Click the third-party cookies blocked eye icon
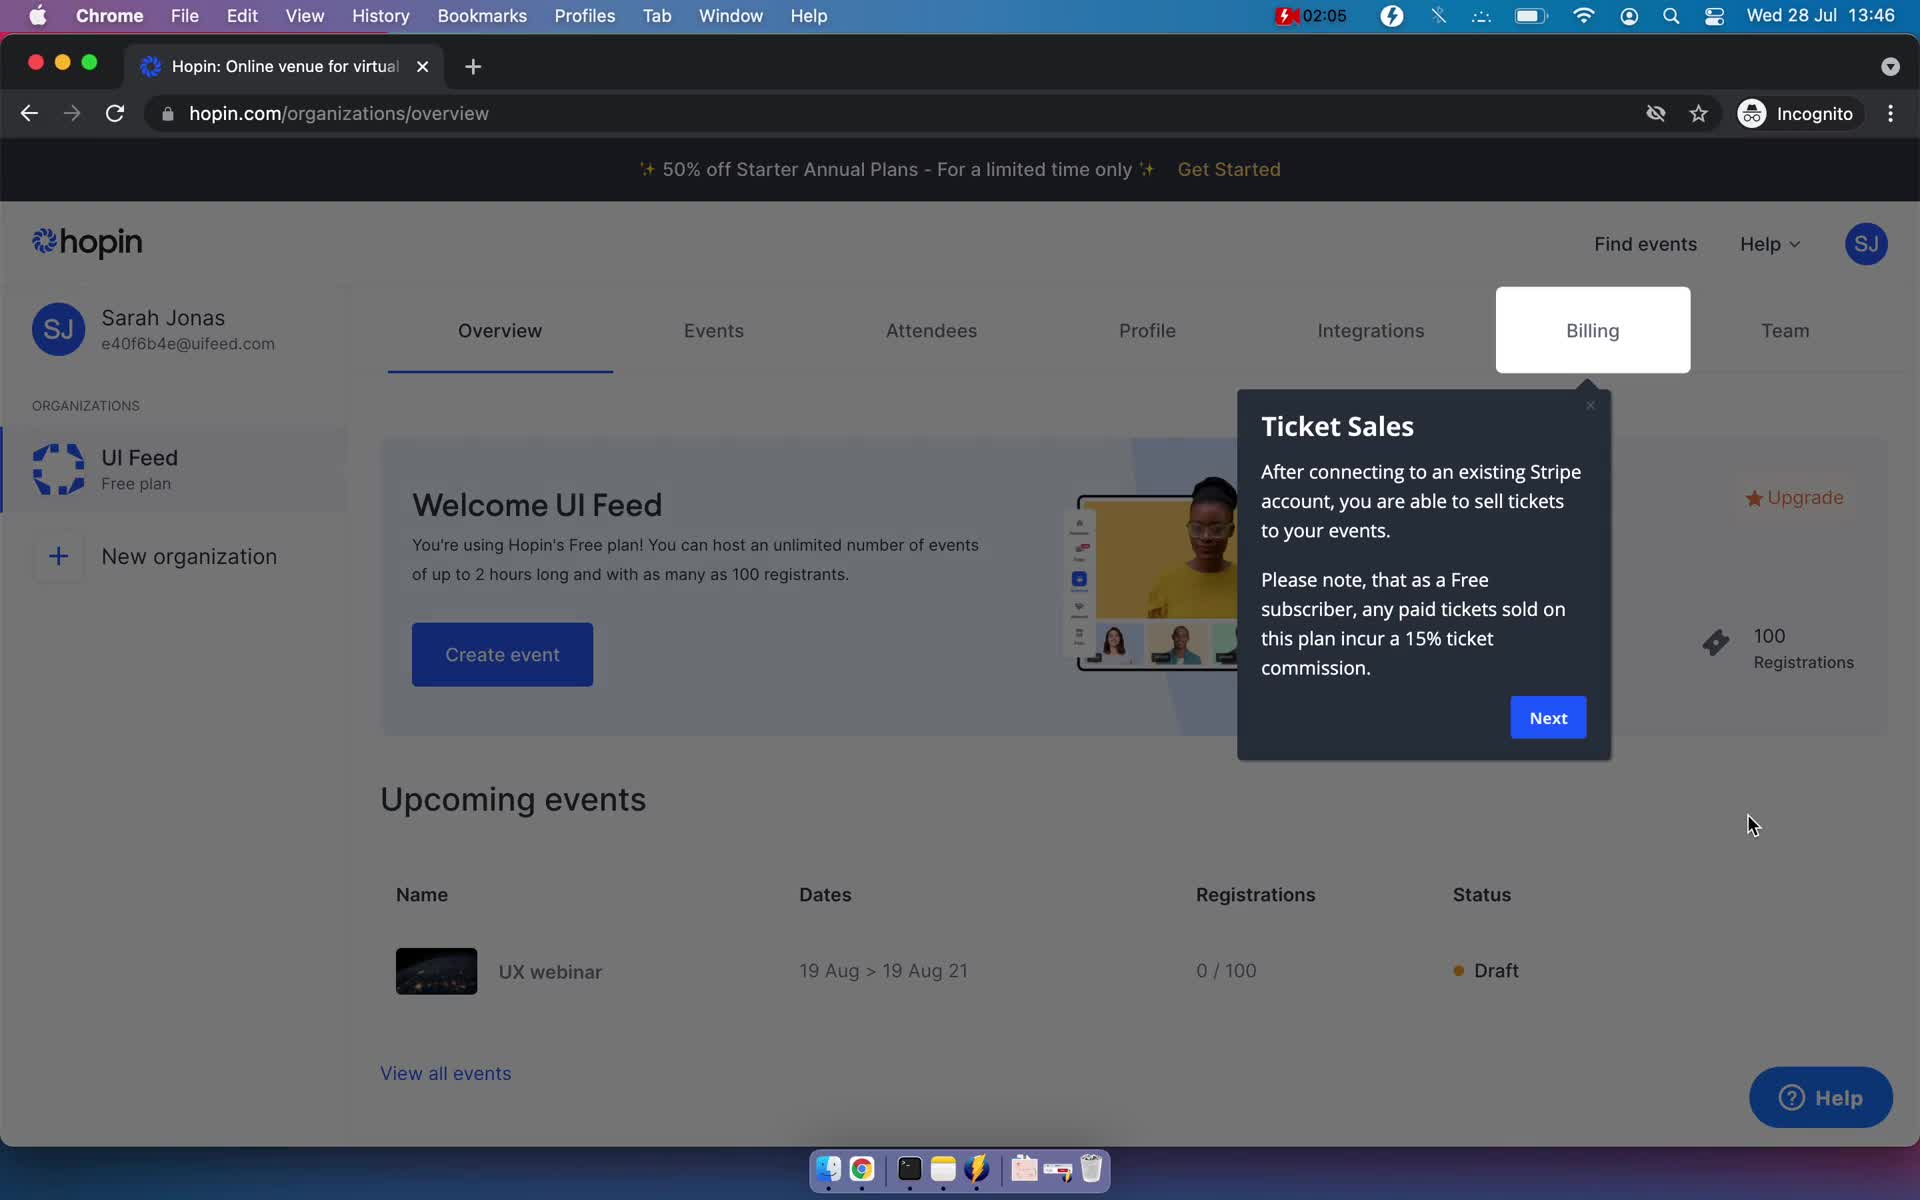 pyautogui.click(x=1656, y=114)
